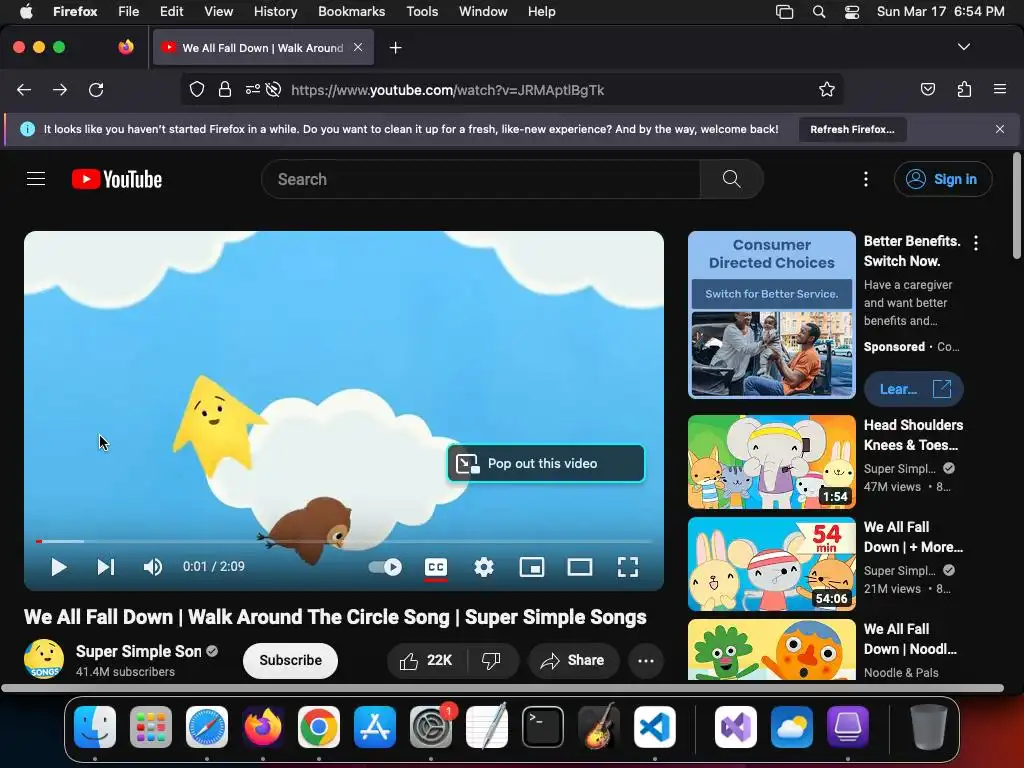1024x768 pixels.
Task: Open Head Shoulders Knees & Toes thumbnail
Action: coord(772,462)
